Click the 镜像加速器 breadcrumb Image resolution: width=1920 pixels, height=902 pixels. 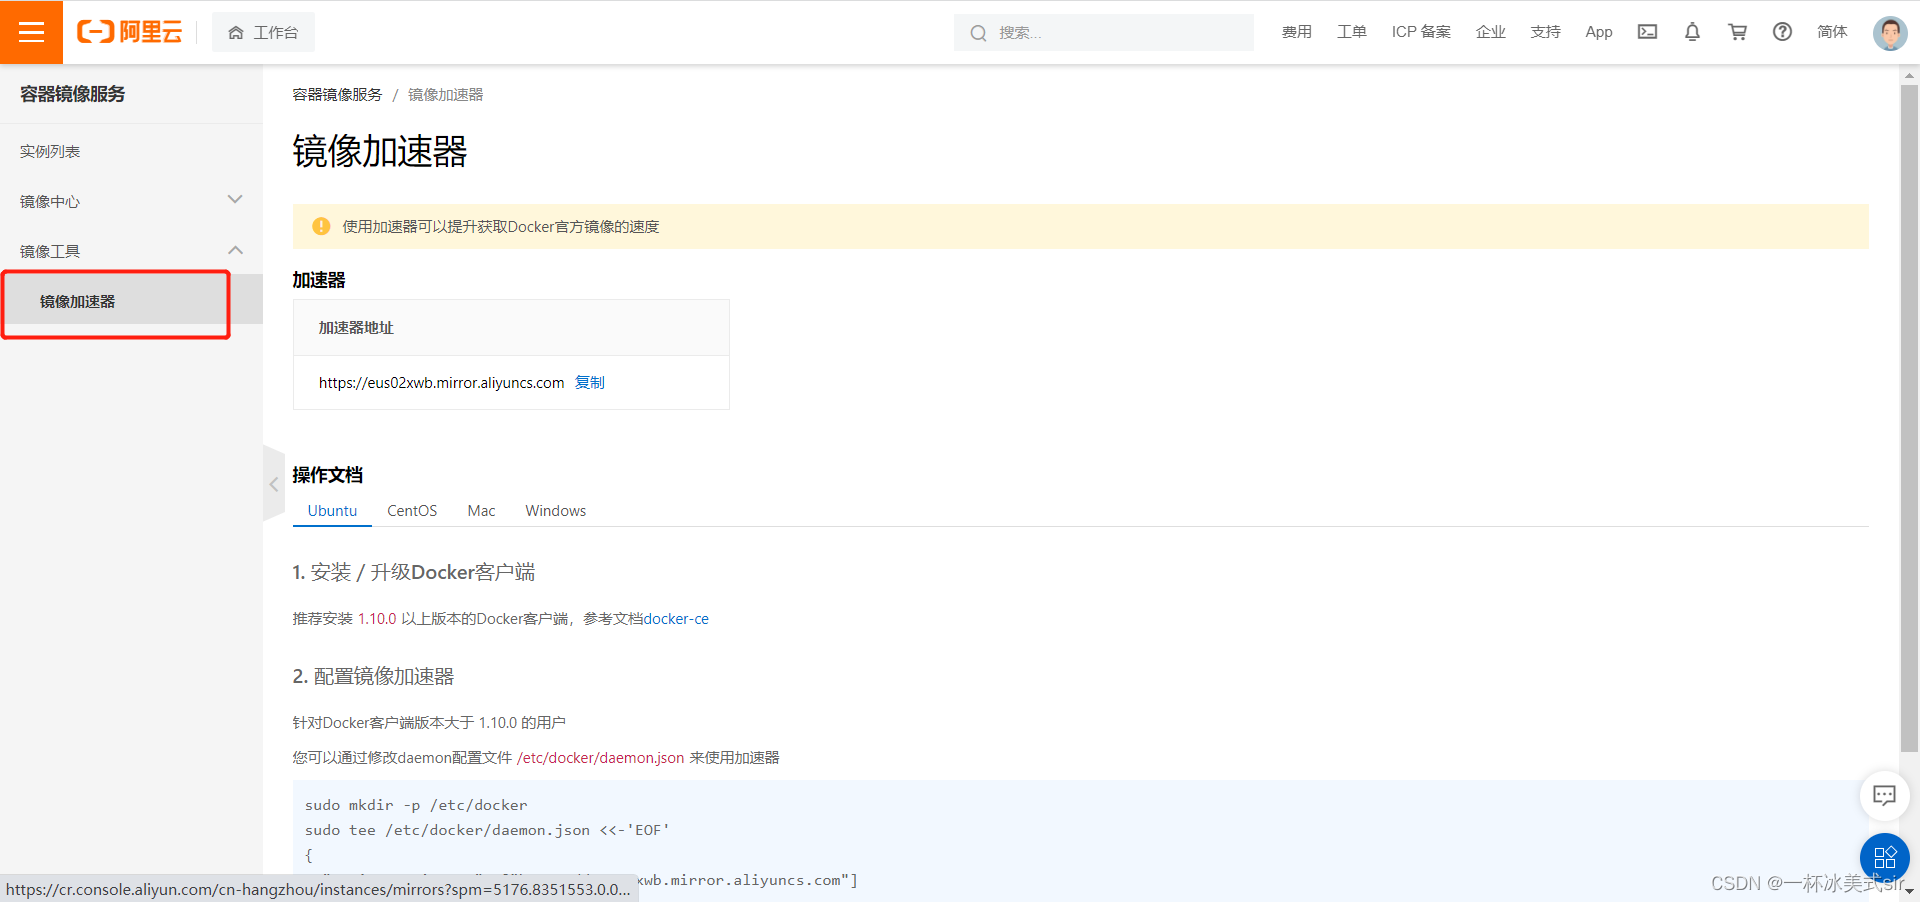pyautogui.click(x=445, y=94)
